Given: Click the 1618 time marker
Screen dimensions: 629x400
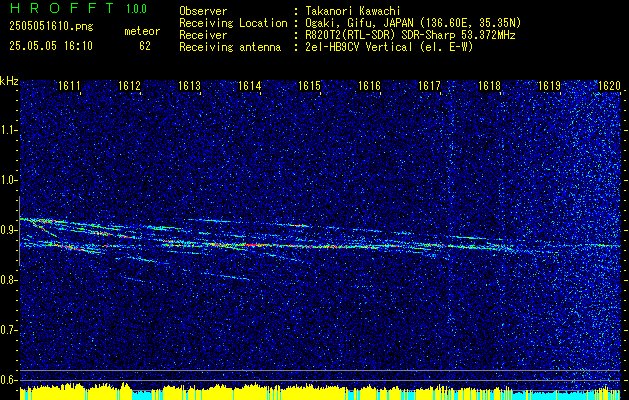Looking at the screenshot, I should (489, 85).
